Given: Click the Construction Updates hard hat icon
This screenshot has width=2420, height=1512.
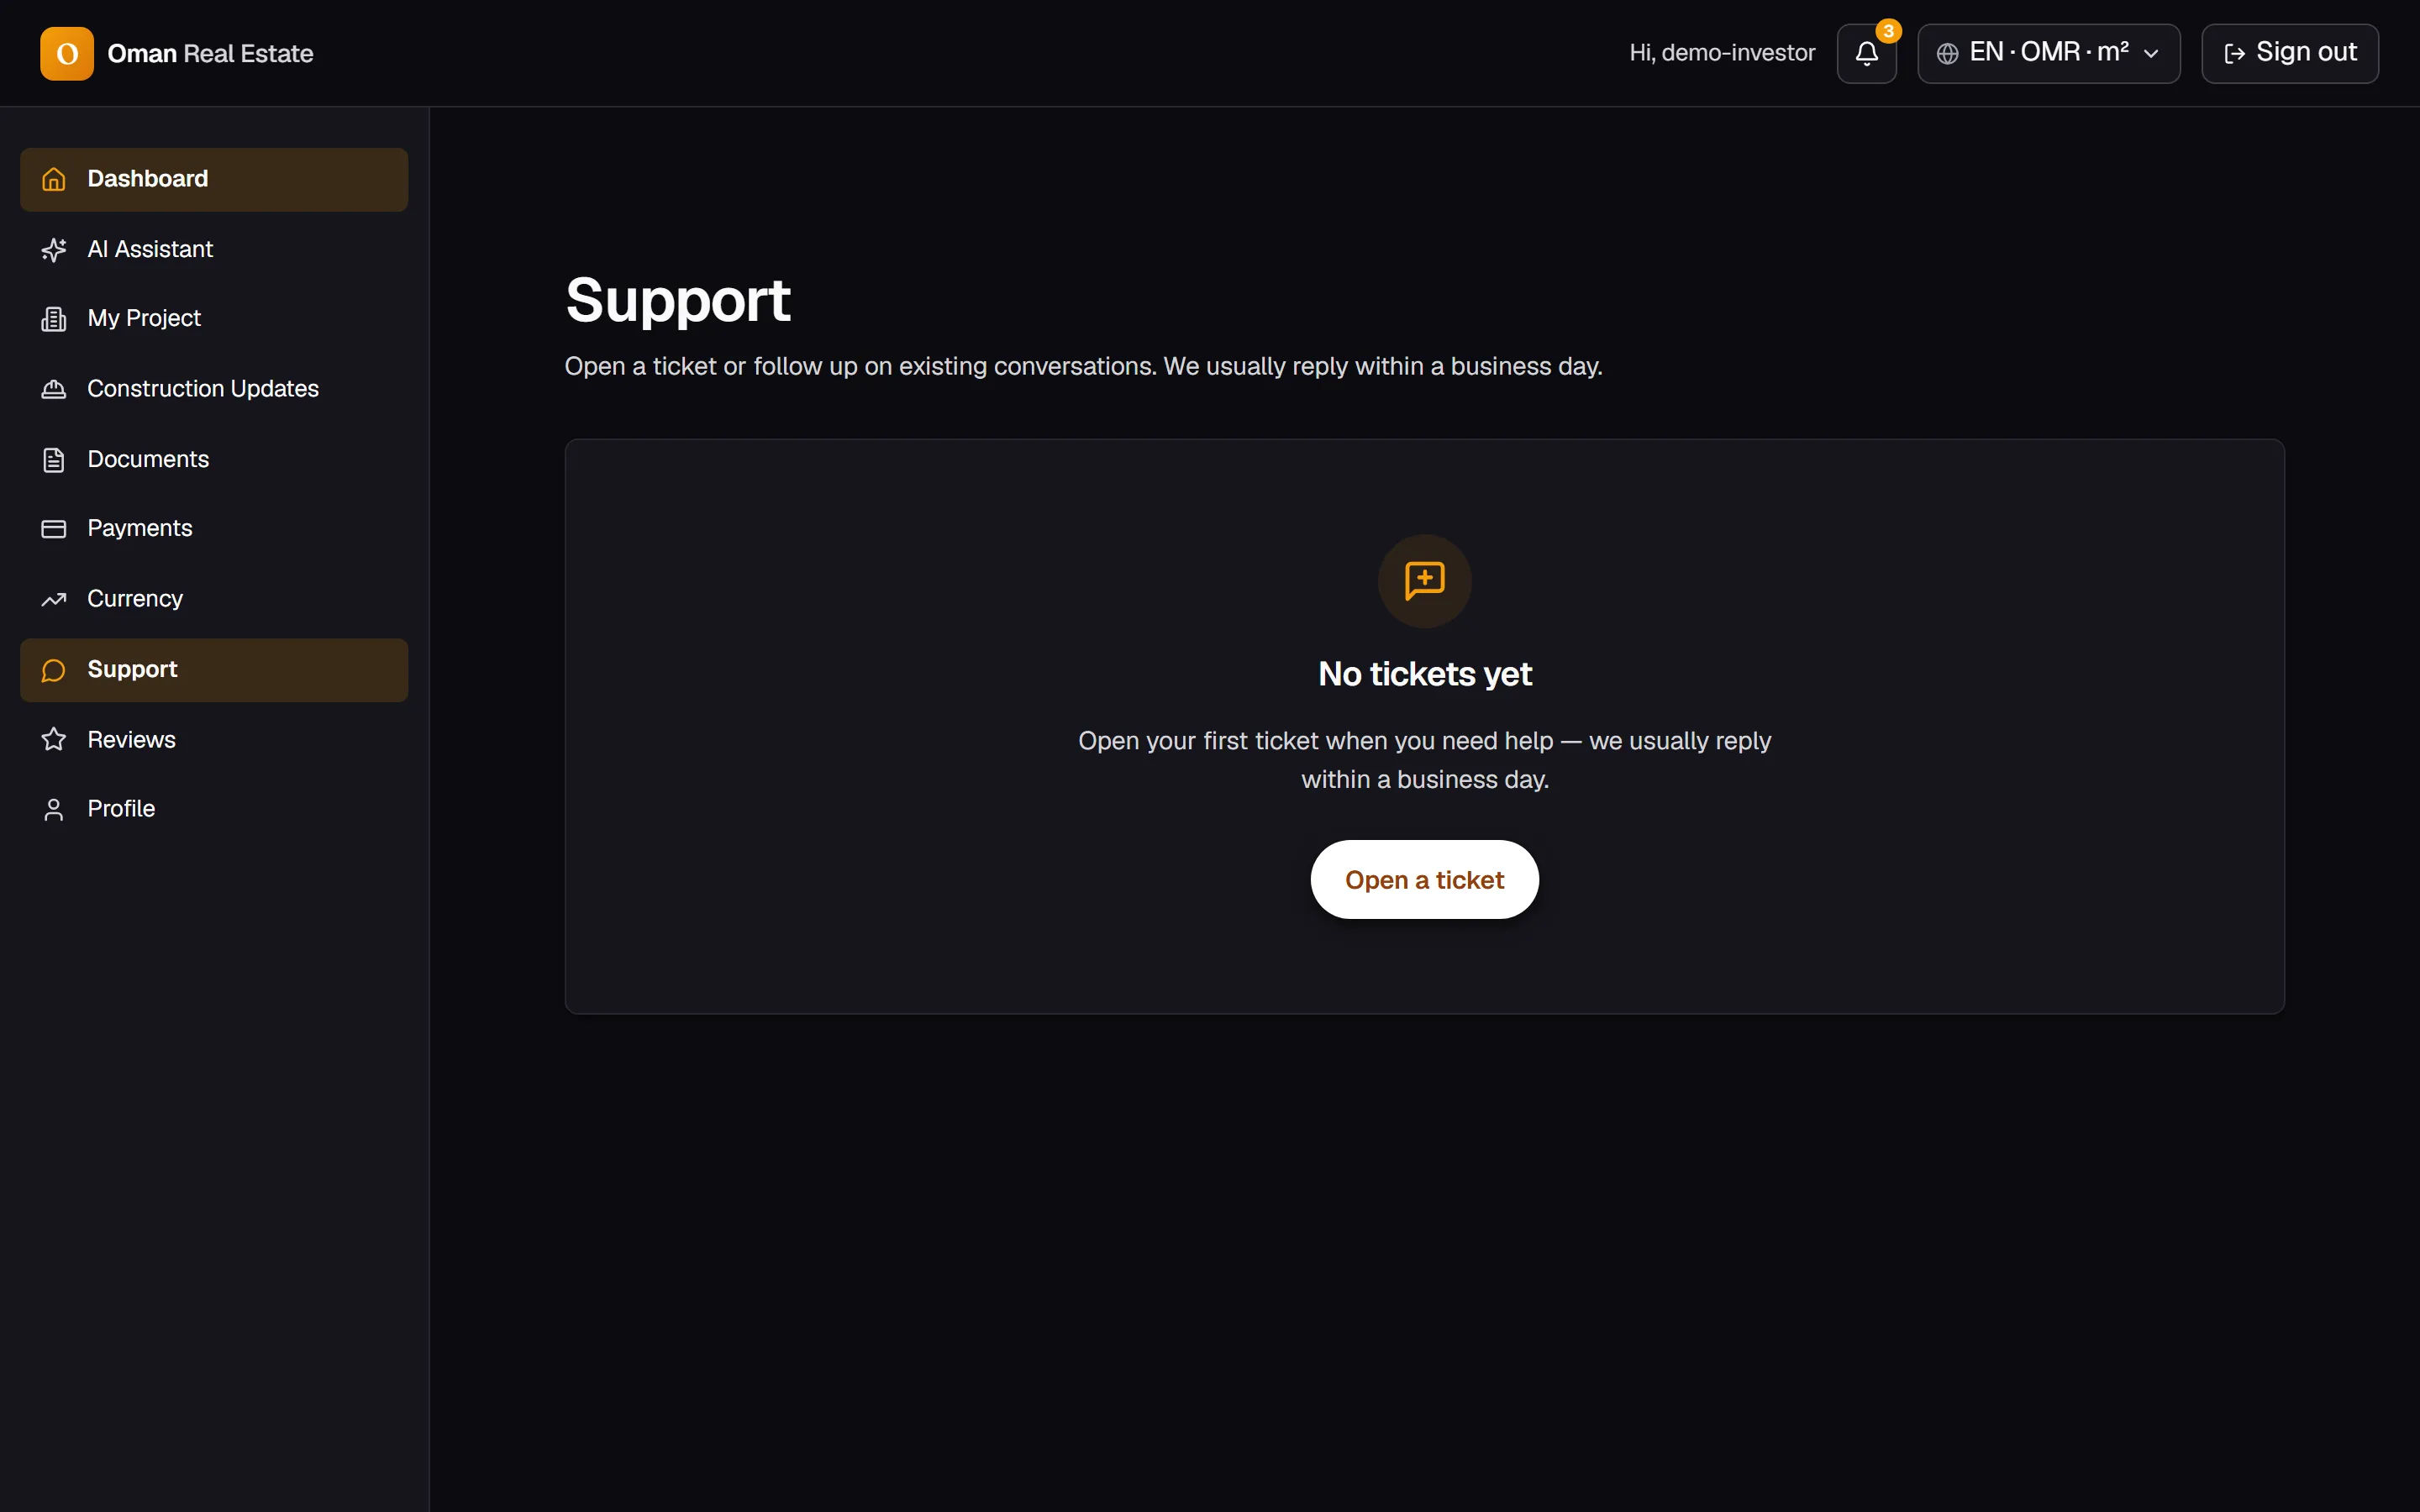Looking at the screenshot, I should tap(54, 389).
